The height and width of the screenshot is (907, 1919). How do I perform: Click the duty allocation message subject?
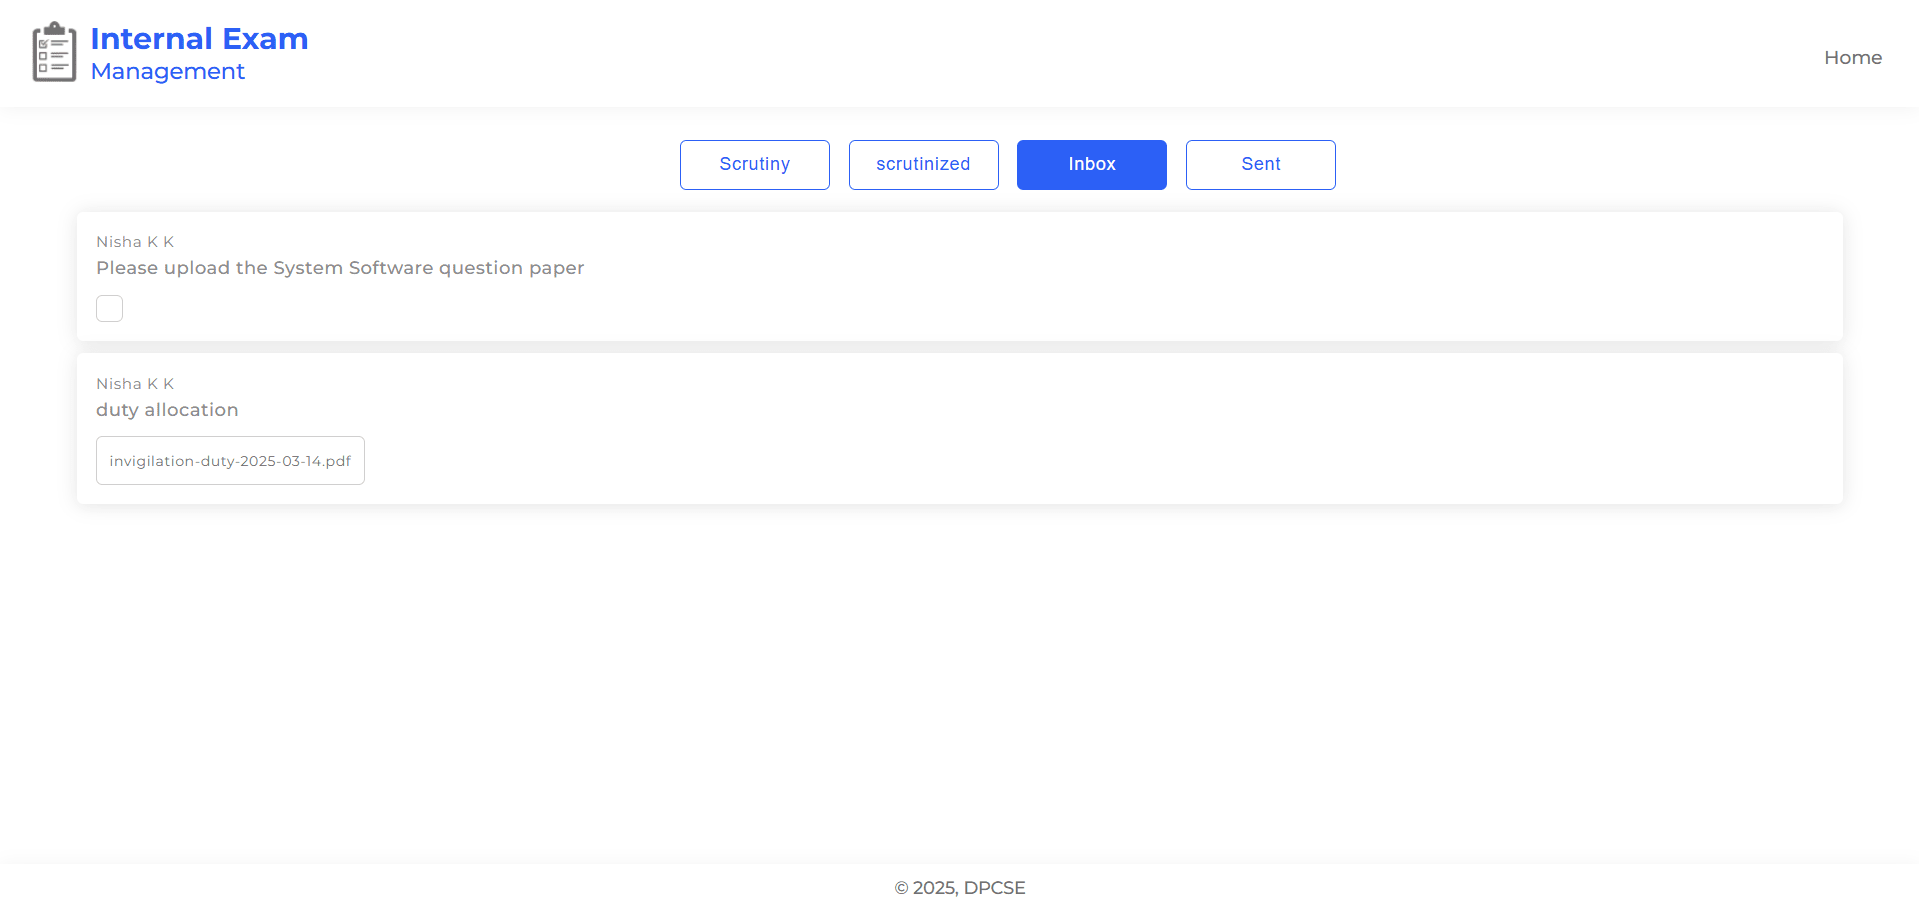167,410
